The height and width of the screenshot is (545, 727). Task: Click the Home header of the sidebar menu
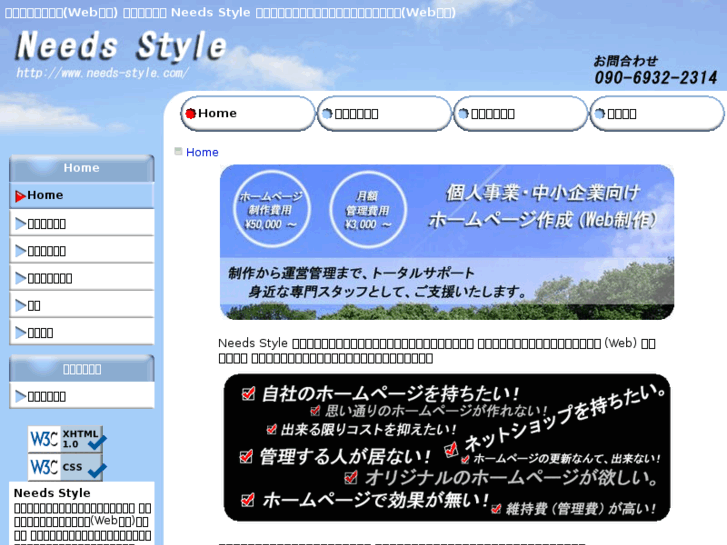(x=82, y=168)
